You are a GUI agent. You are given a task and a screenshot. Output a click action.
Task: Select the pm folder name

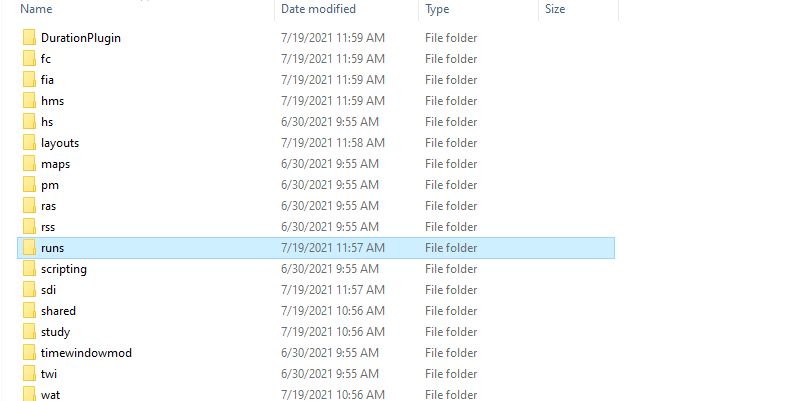[50, 185]
